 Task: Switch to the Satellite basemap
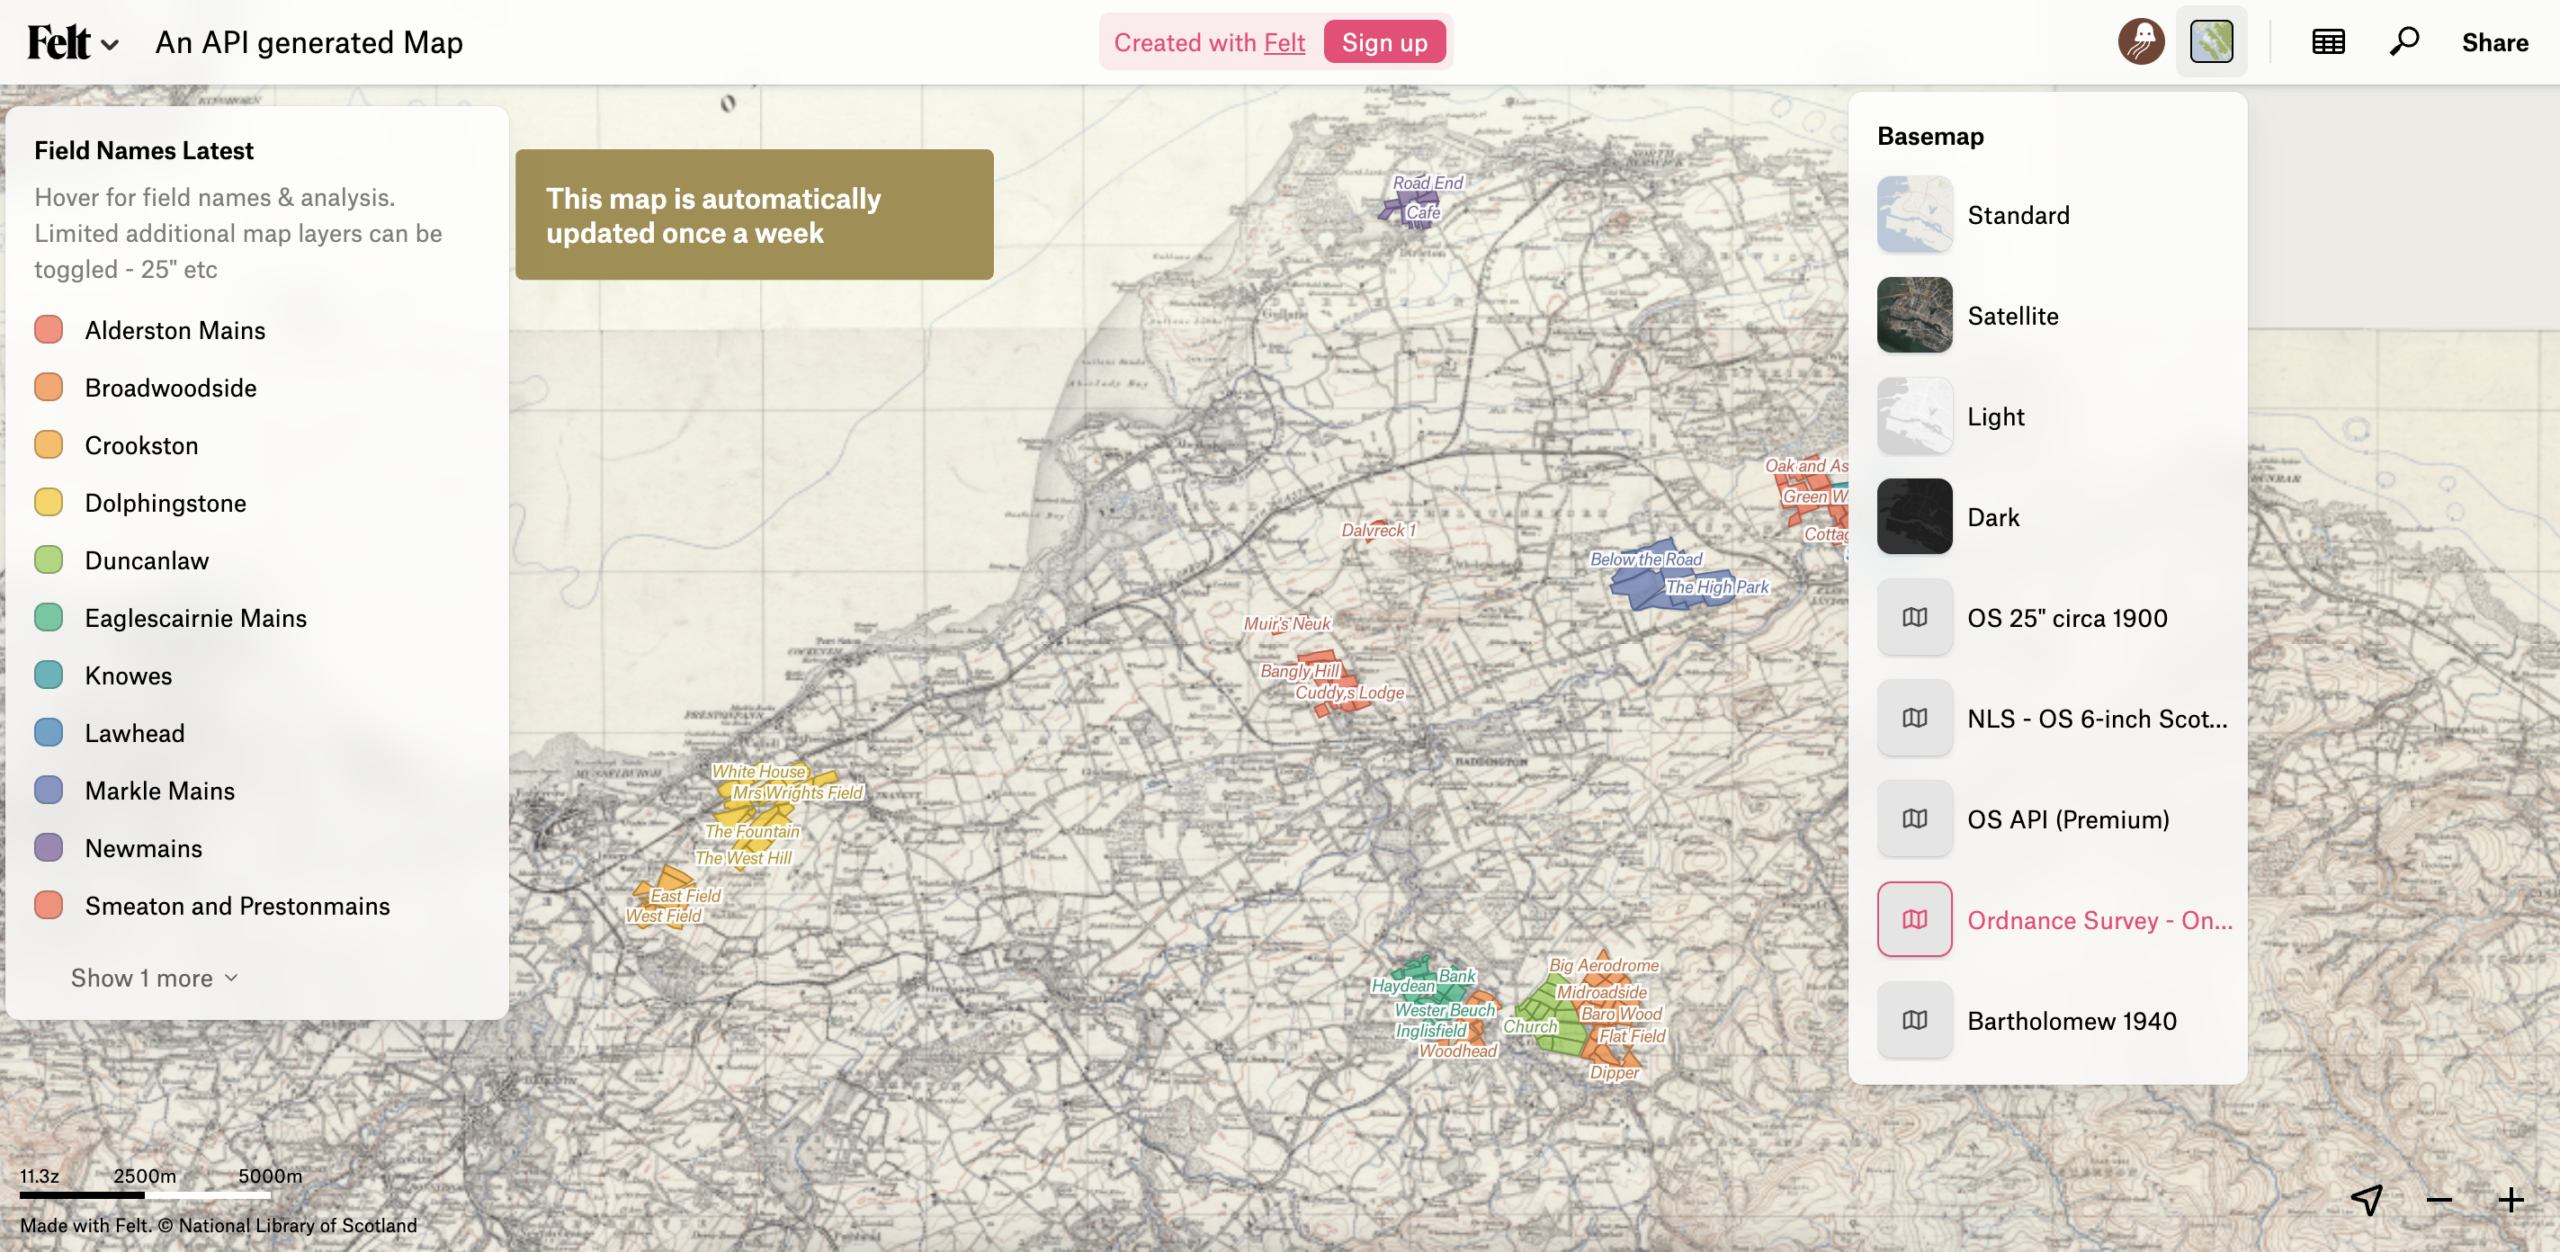click(x=2012, y=316)
